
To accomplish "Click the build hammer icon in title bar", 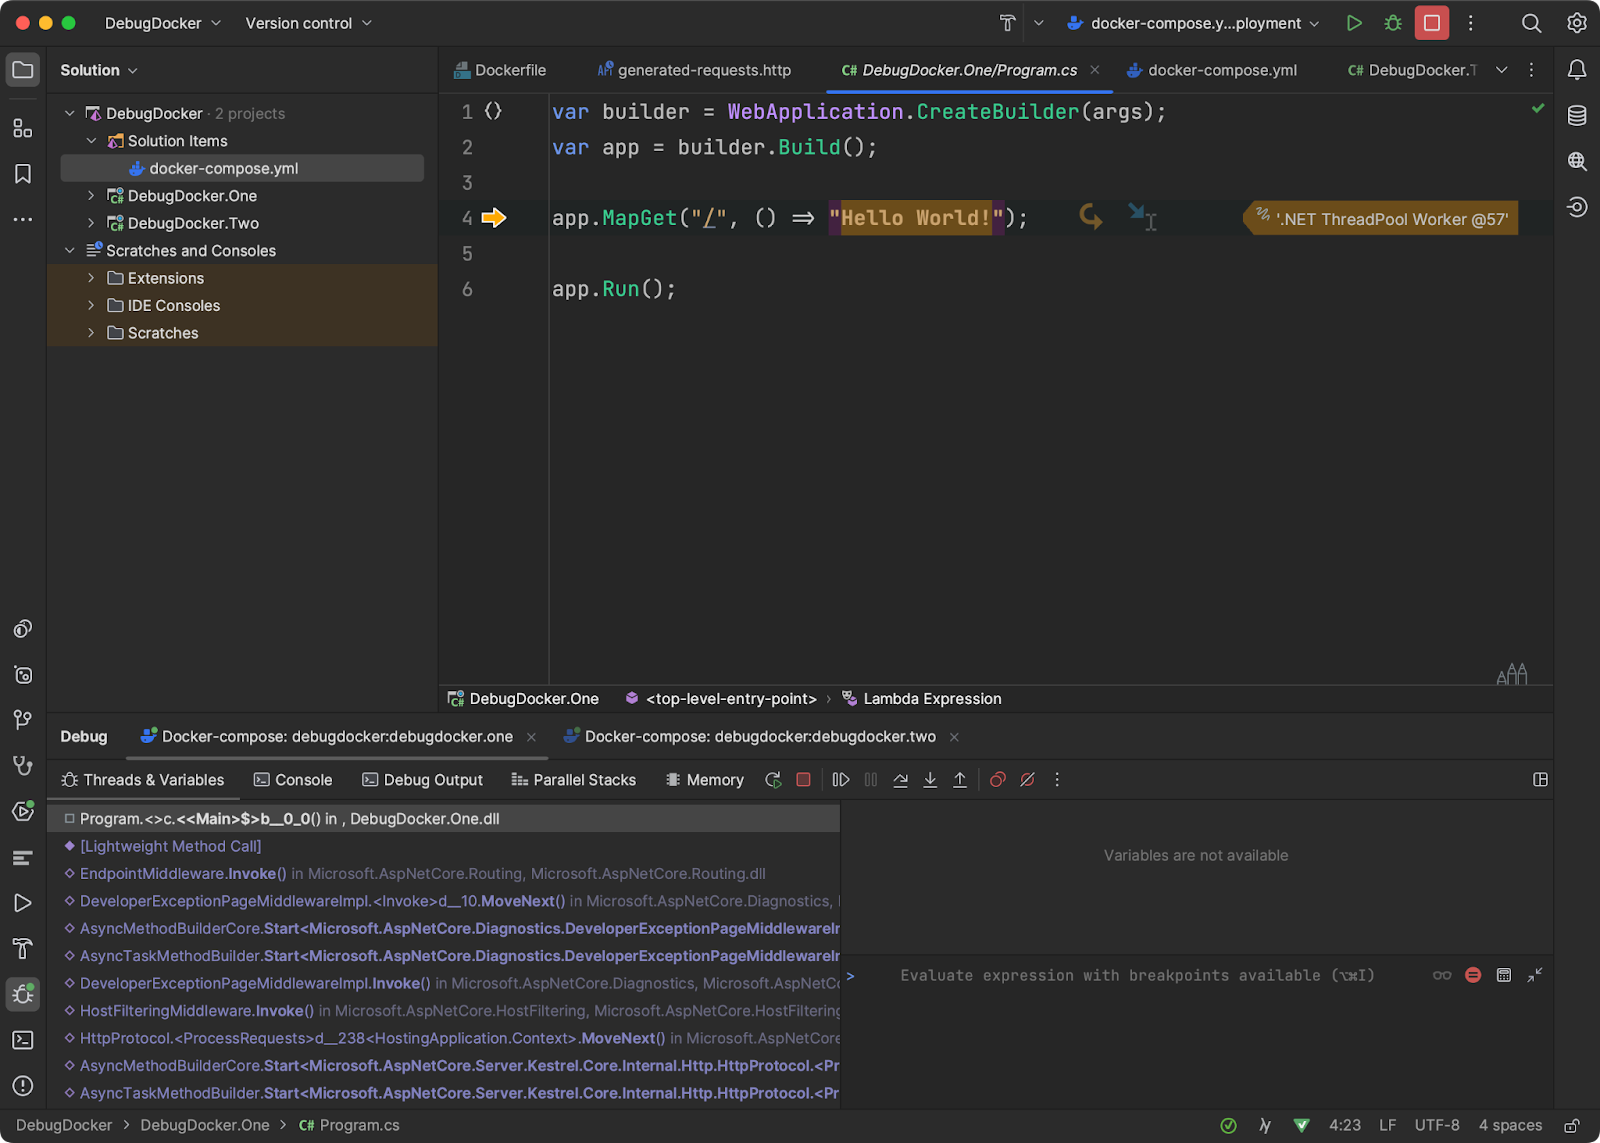I will [x=1007, y=23].
